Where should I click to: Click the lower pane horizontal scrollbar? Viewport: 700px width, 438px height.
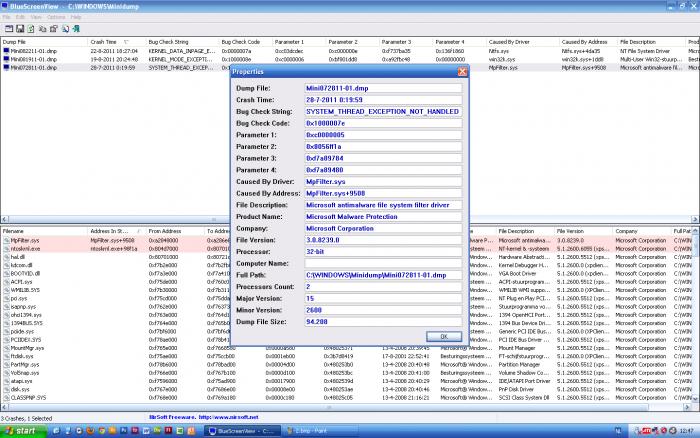(x=346, y=407)
